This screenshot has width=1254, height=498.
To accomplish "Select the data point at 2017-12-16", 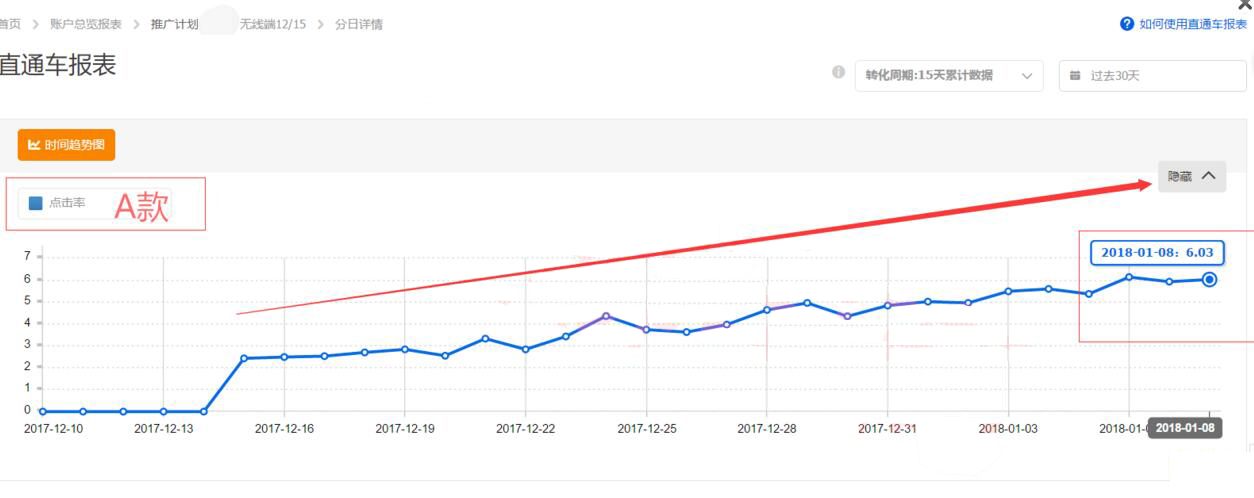I will pos(284,357).
